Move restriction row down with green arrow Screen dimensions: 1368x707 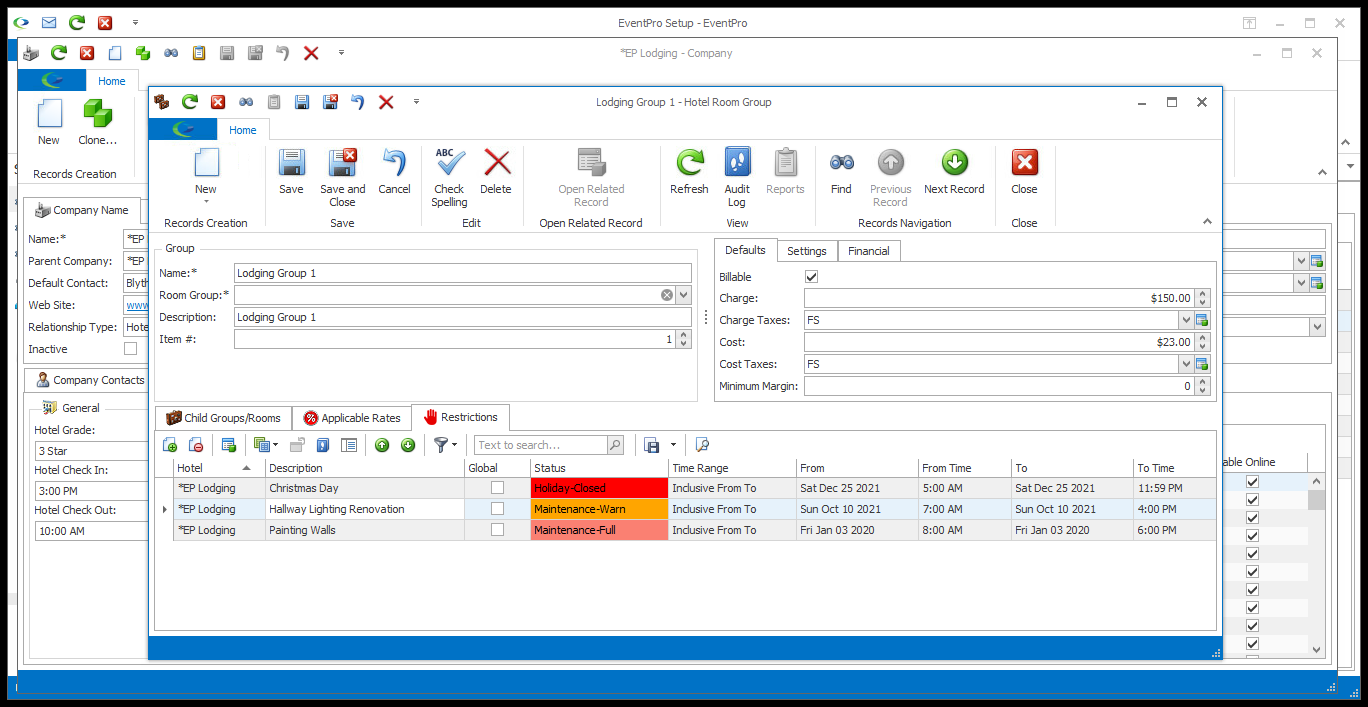407,445
